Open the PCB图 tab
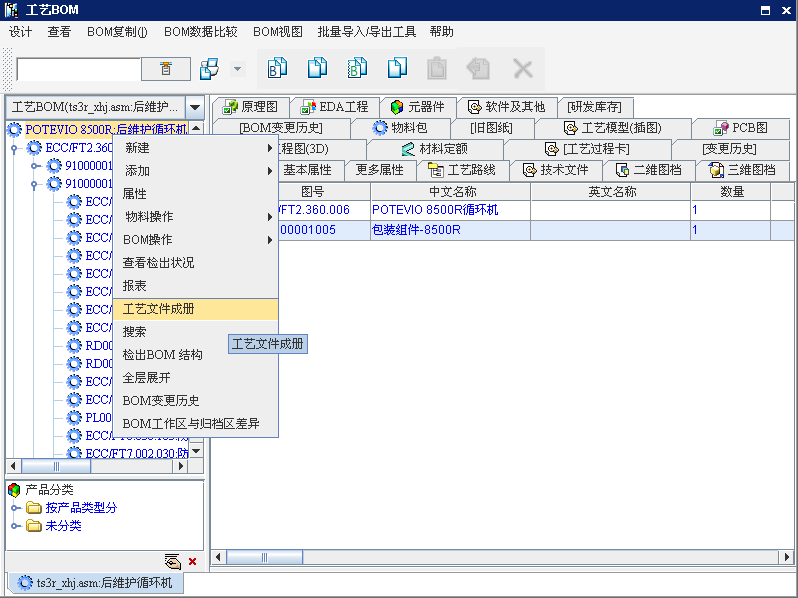Image resolution: width=798 pixels, height=598 pixels. tap(740, 128)
